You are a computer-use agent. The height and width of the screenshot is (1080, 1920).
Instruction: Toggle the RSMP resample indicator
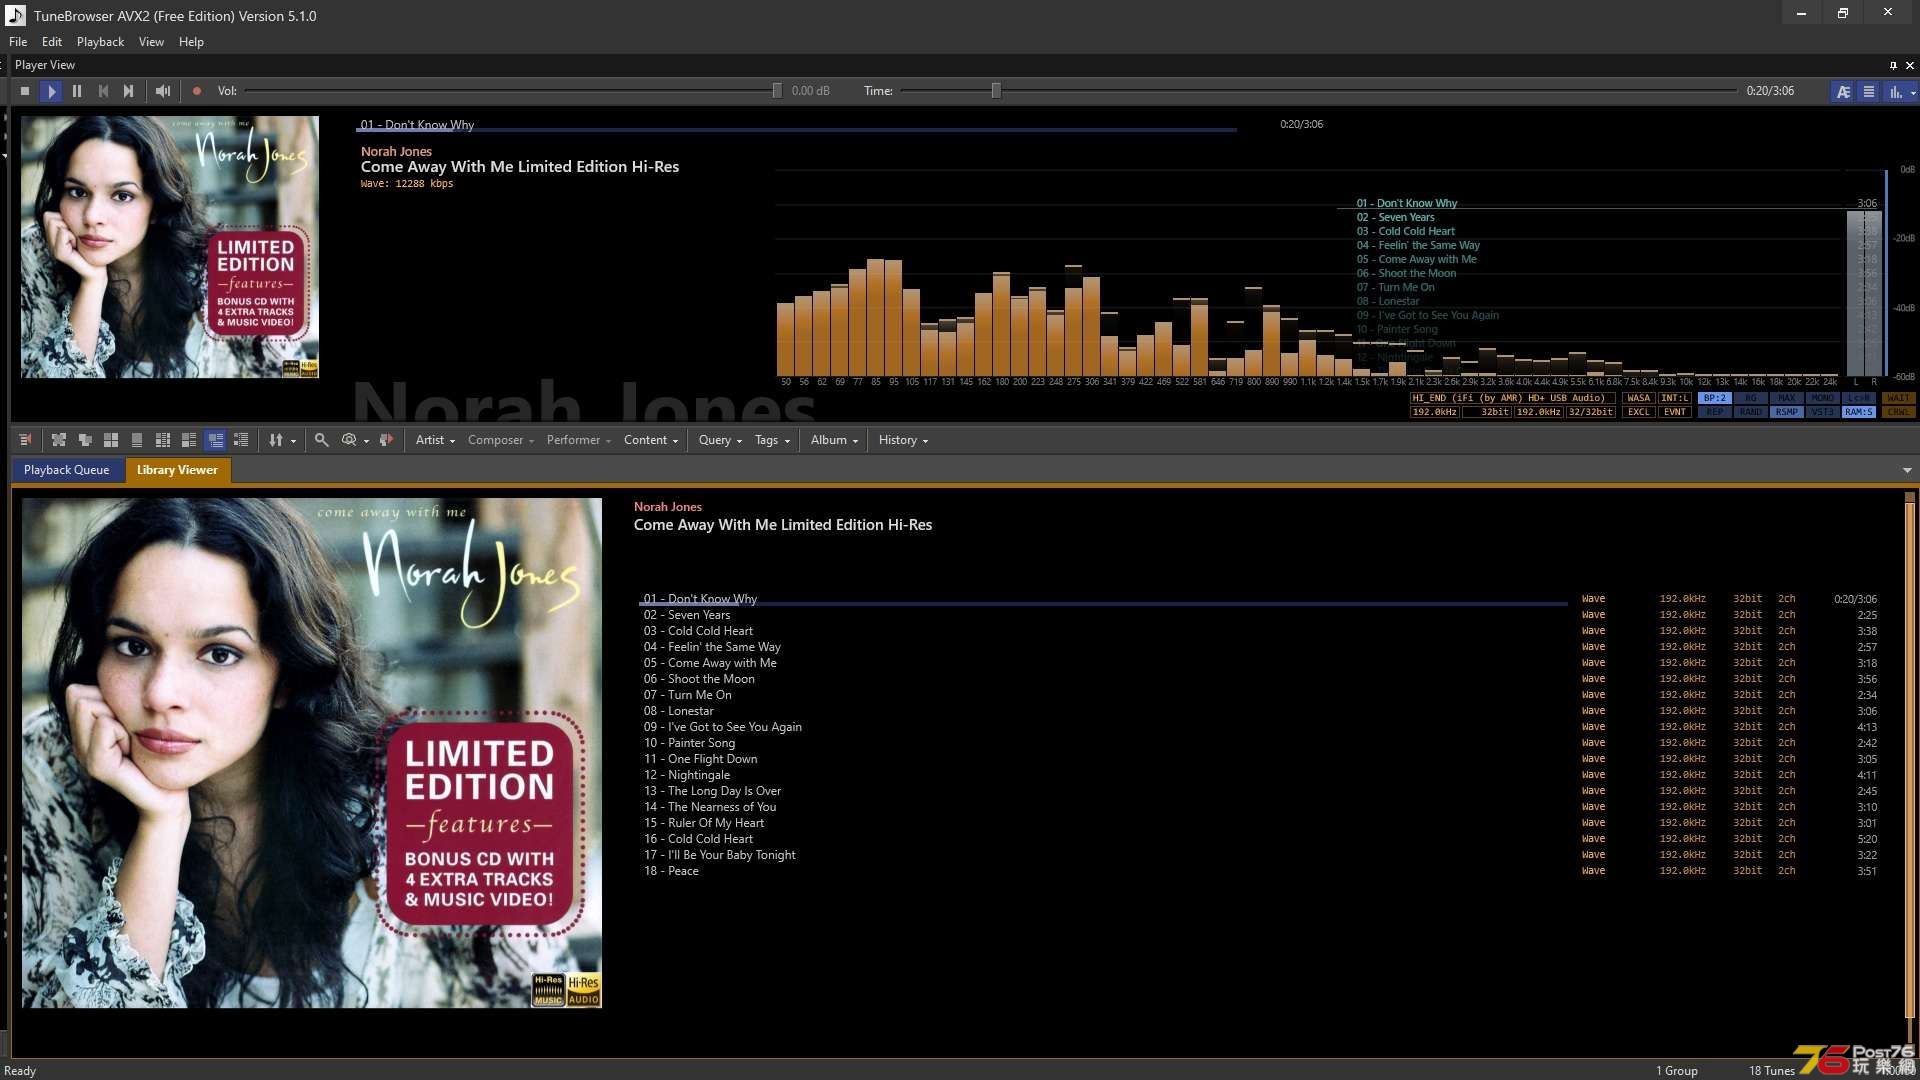(1787, 412)
